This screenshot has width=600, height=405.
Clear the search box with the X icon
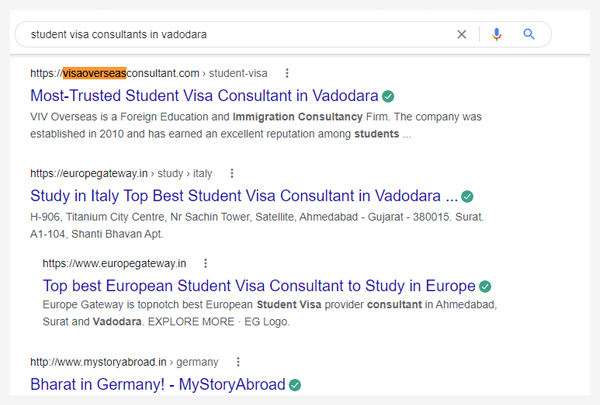tap(462, 34)
